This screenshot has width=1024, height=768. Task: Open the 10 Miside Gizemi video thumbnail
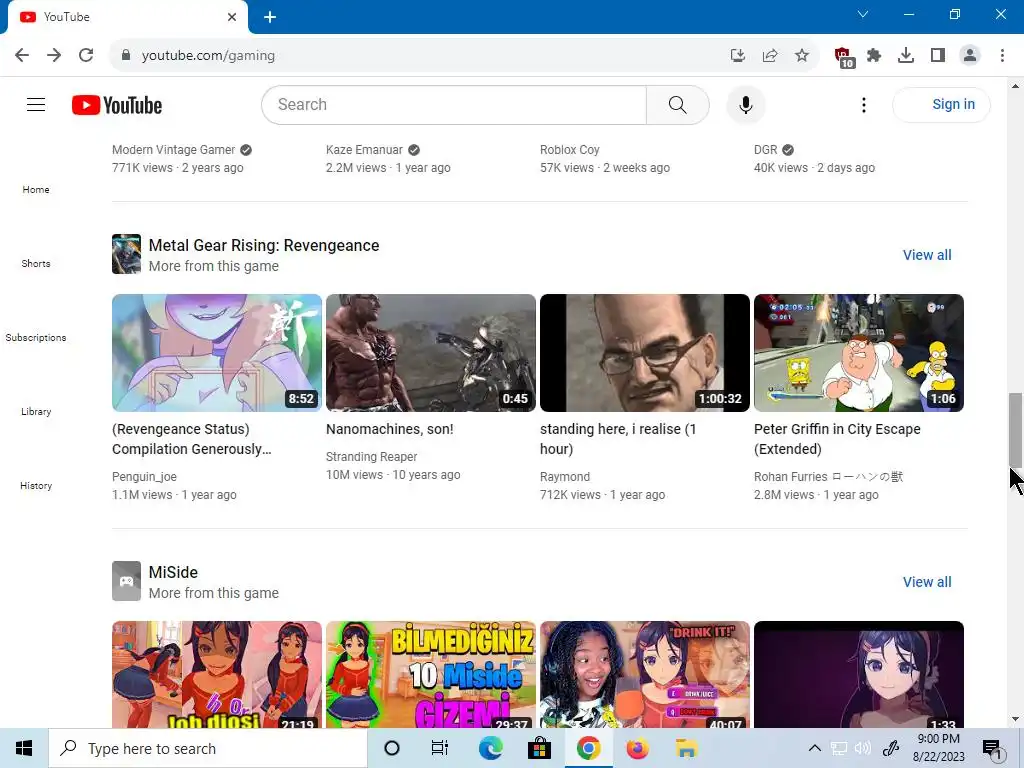click(x=431, y=674)
